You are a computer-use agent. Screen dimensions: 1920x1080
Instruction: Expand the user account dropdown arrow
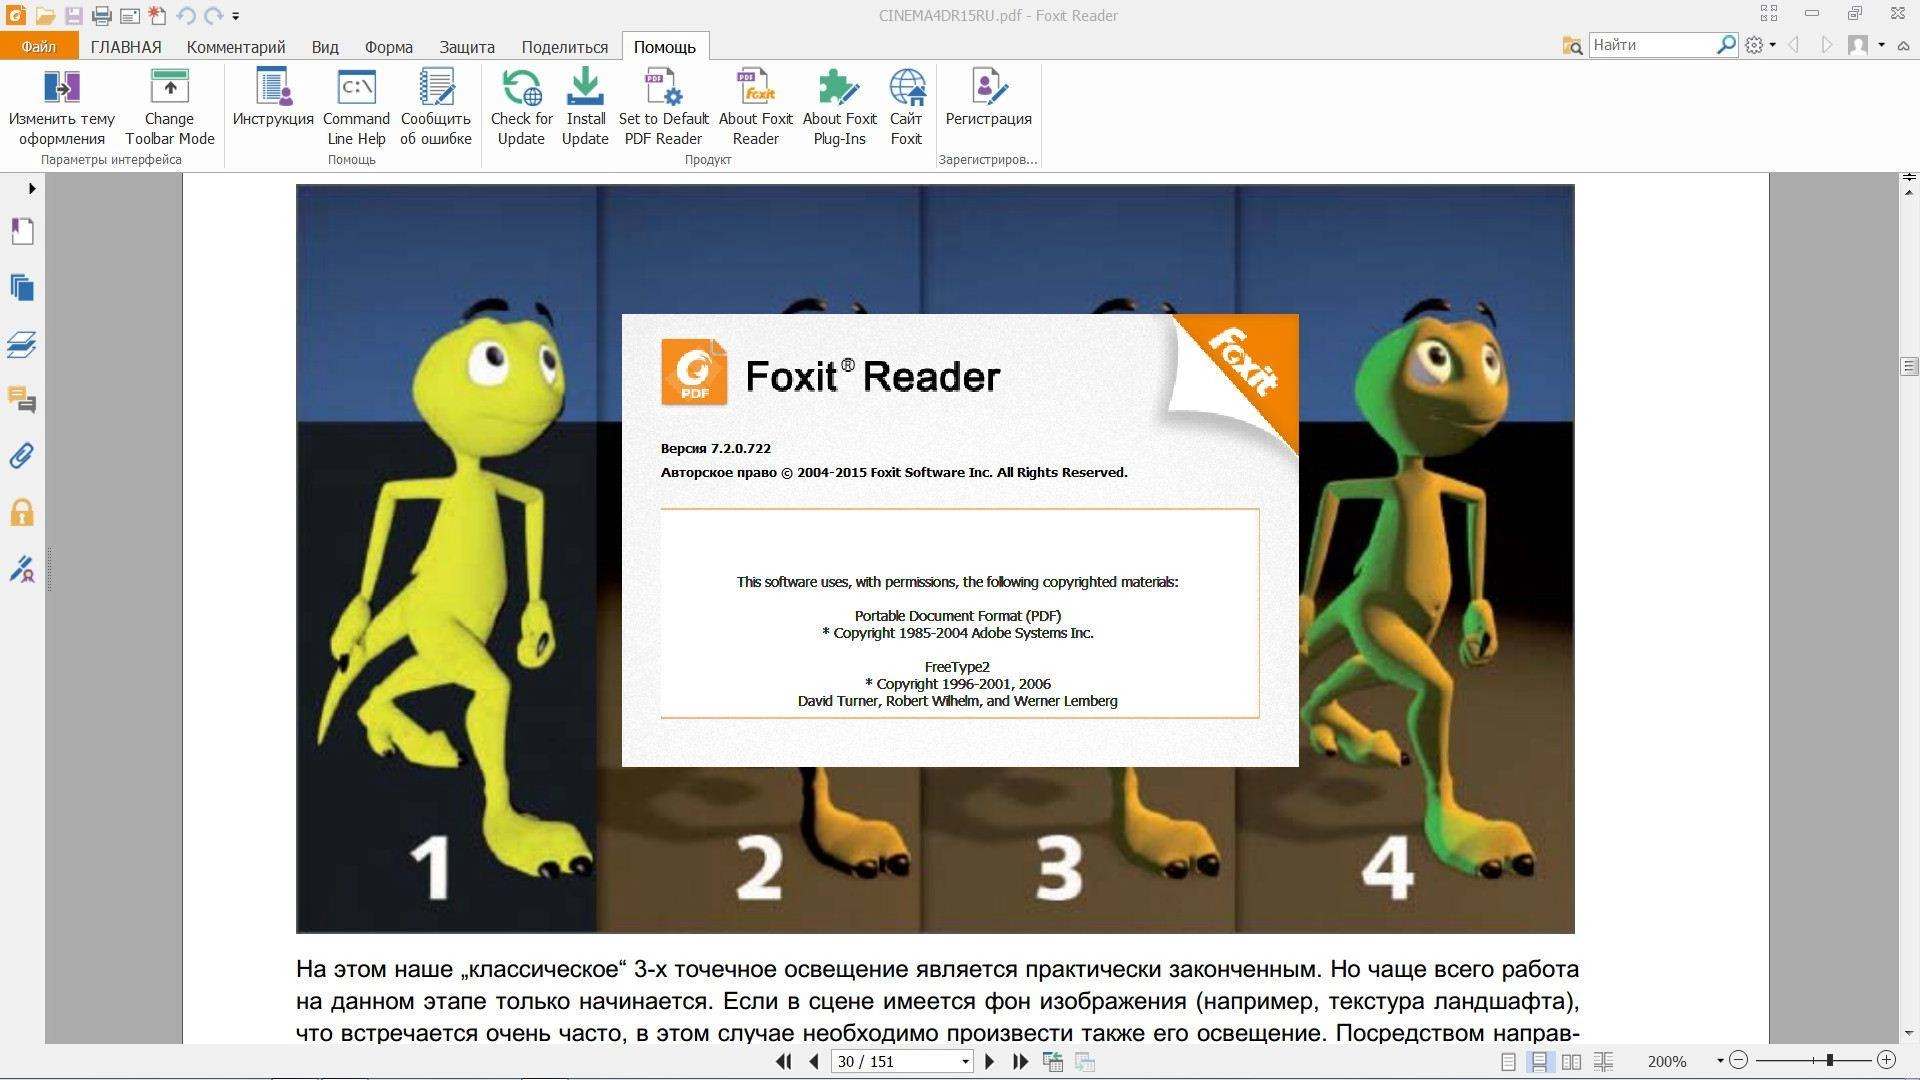(x=1881, y=45)
